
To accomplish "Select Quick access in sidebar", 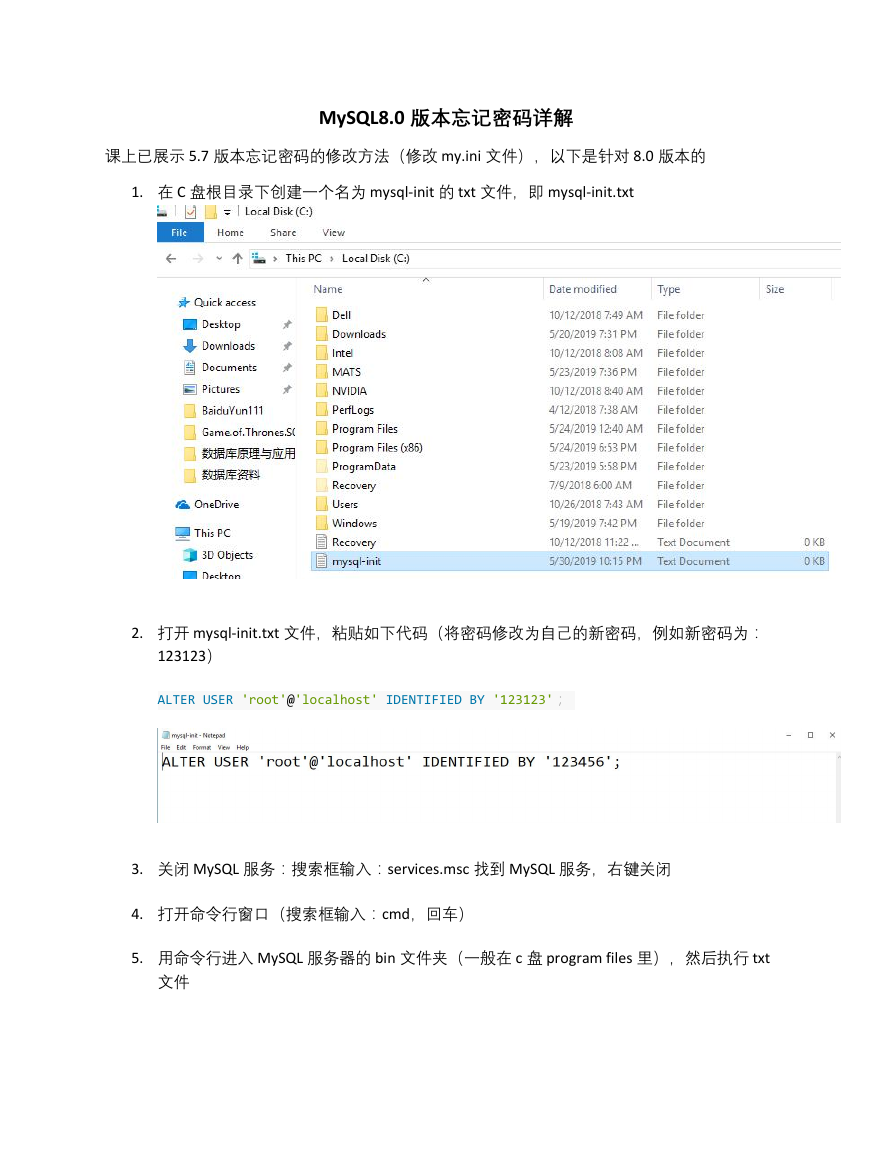I will 217,302.
